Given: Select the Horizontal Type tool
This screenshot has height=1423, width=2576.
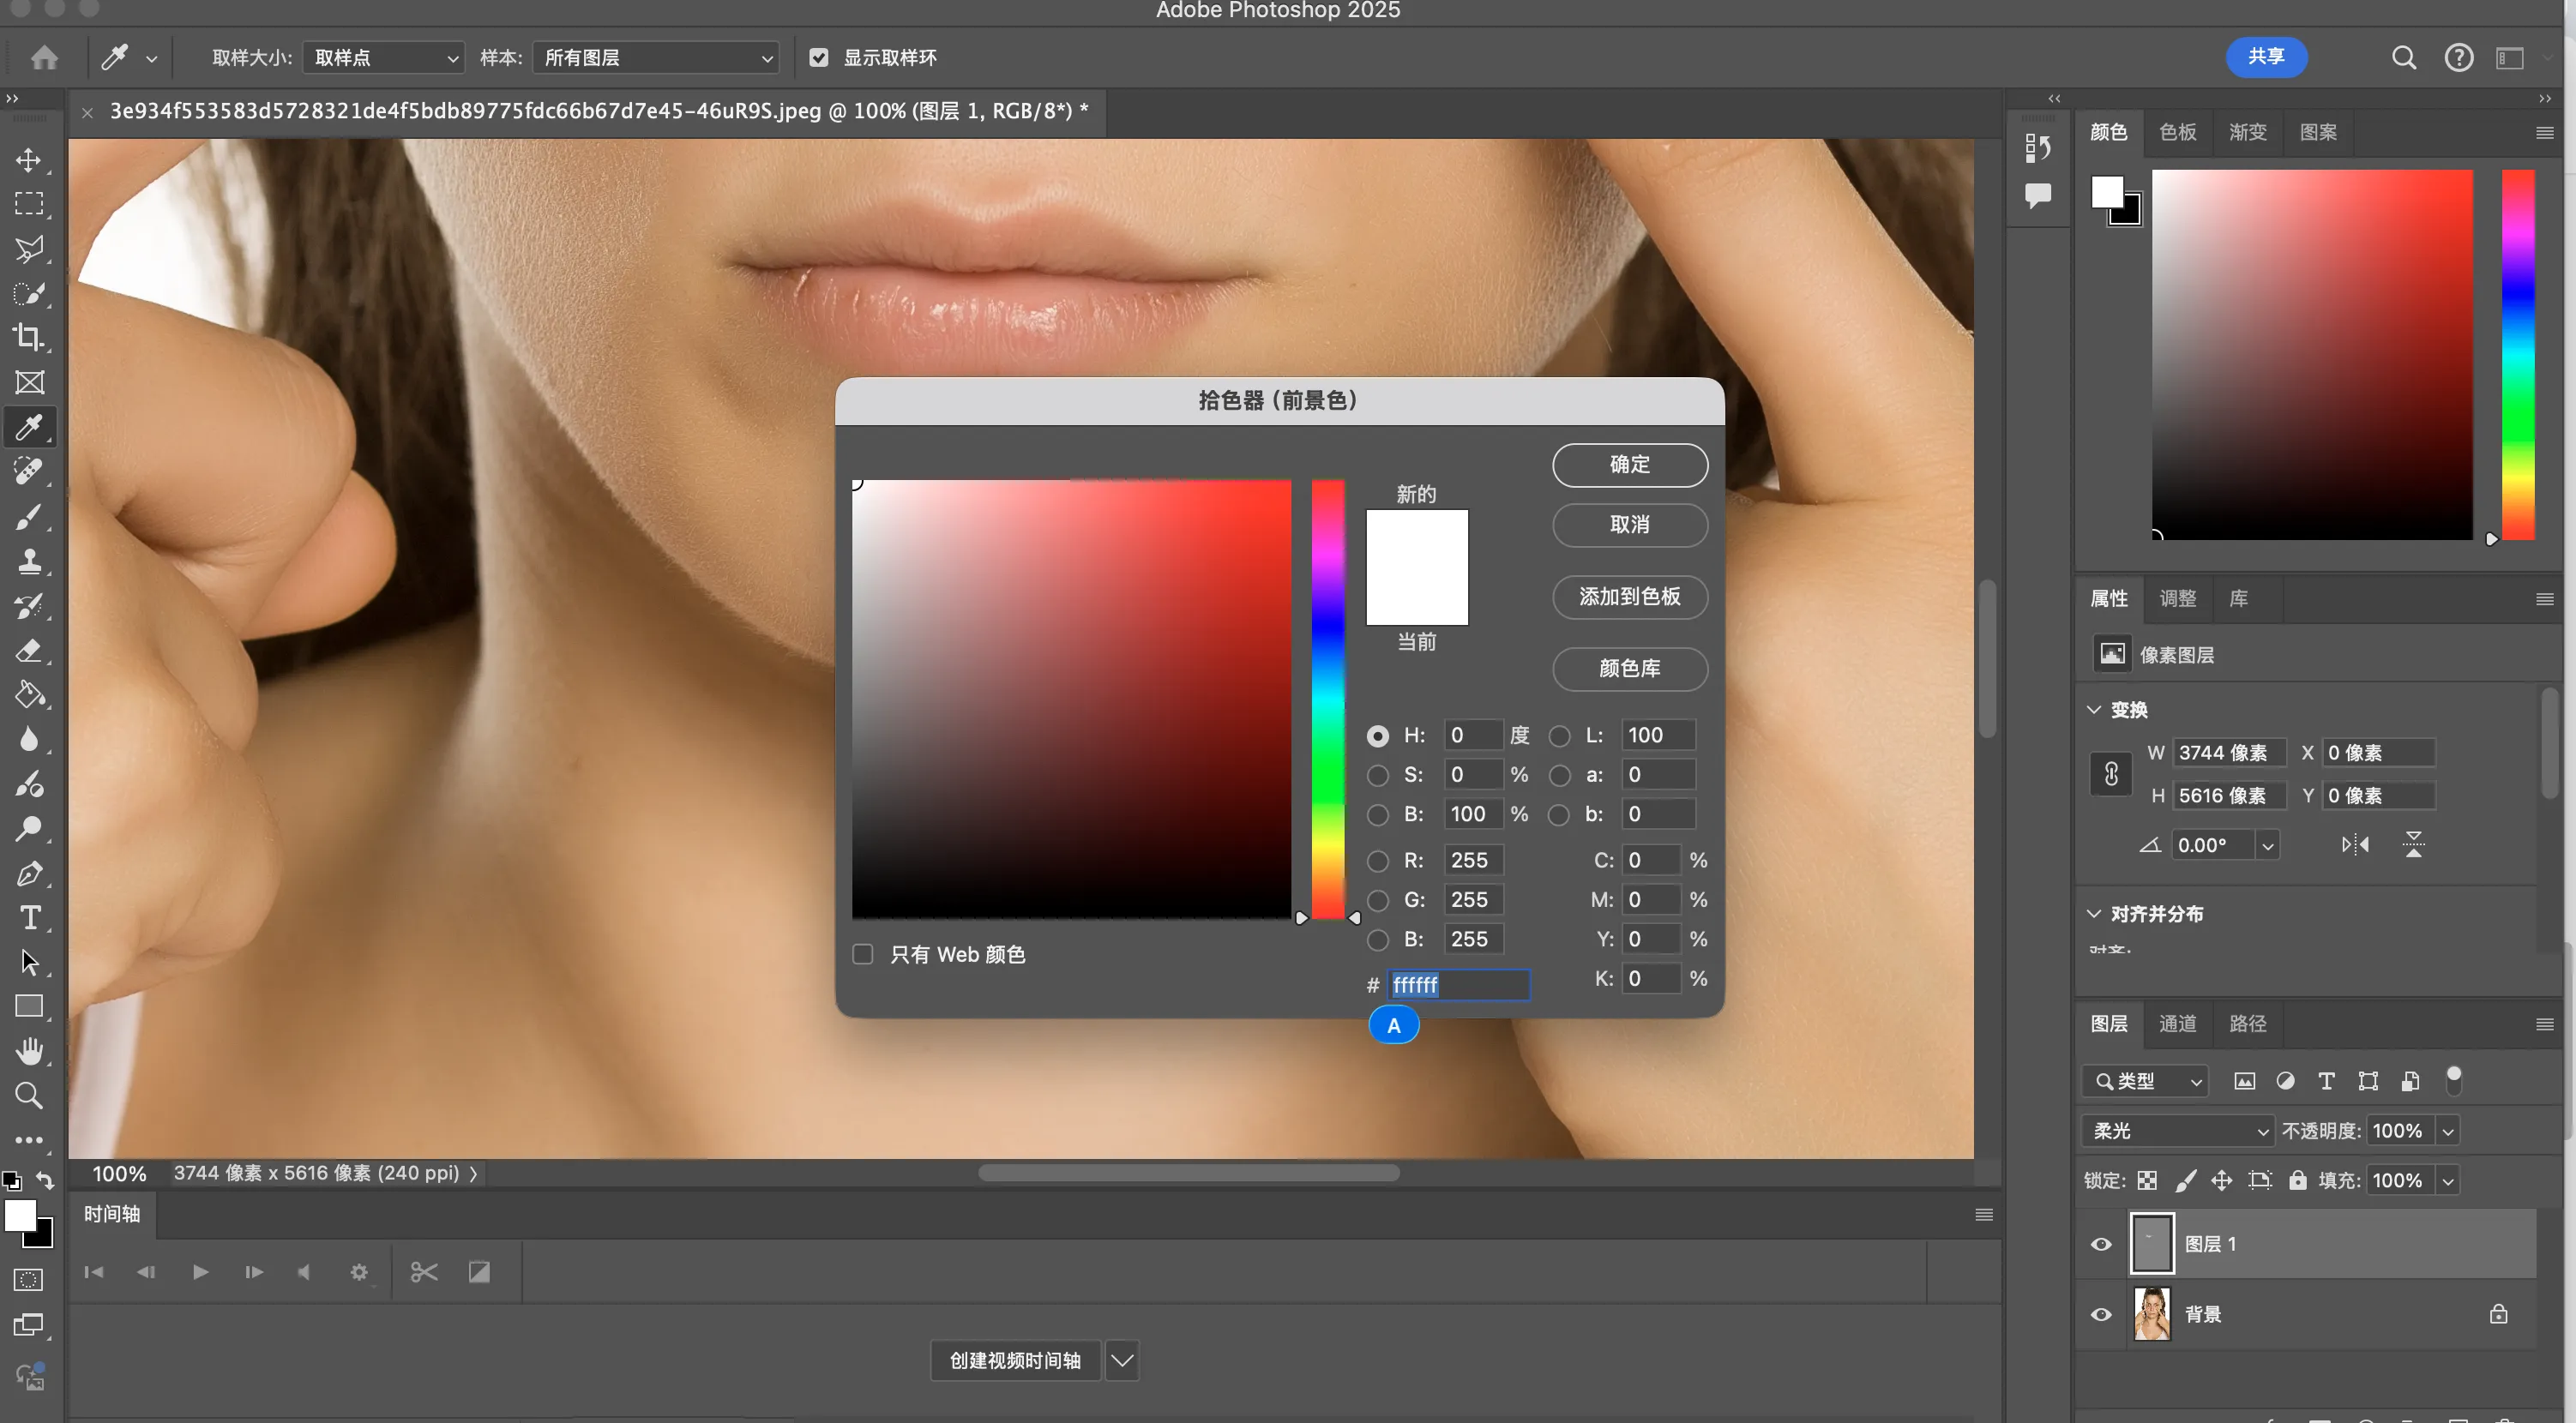Looking at the screenshot, I should point(29,917).
